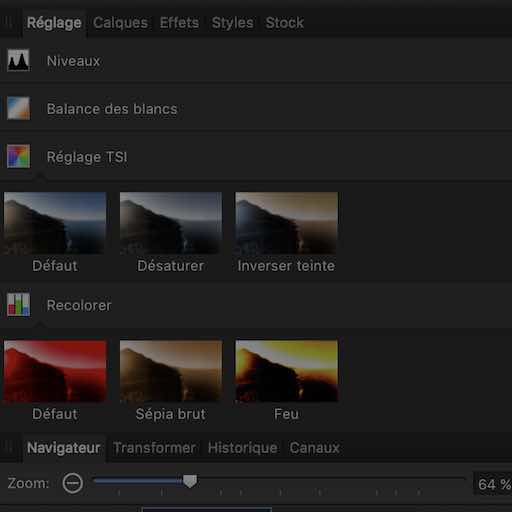Open the Effets tab
The height and width of the screenshot is (512, 512).
179,23
